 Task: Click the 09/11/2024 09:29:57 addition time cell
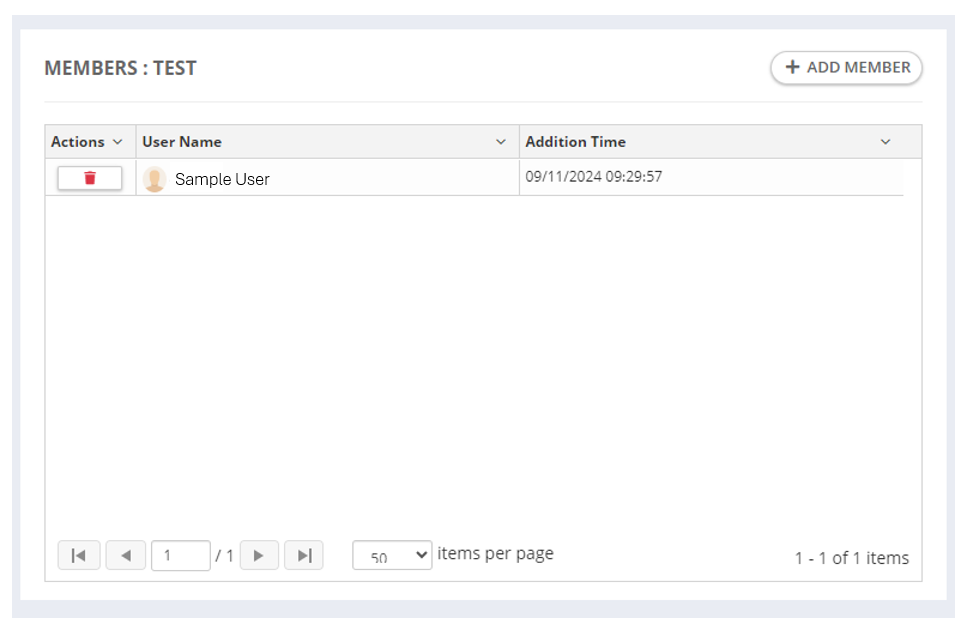point(594,177)
